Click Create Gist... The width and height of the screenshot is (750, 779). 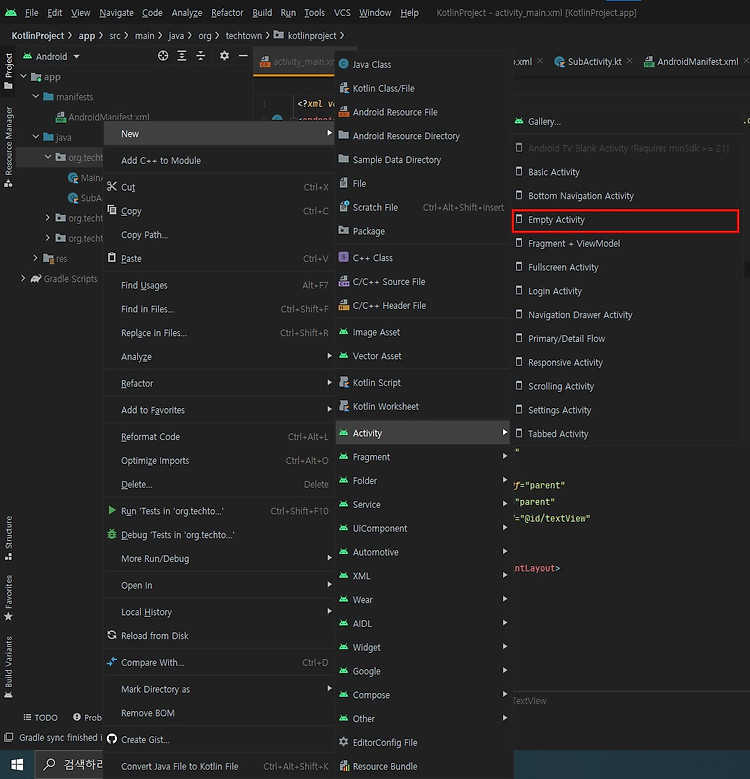tap(219, 740)
